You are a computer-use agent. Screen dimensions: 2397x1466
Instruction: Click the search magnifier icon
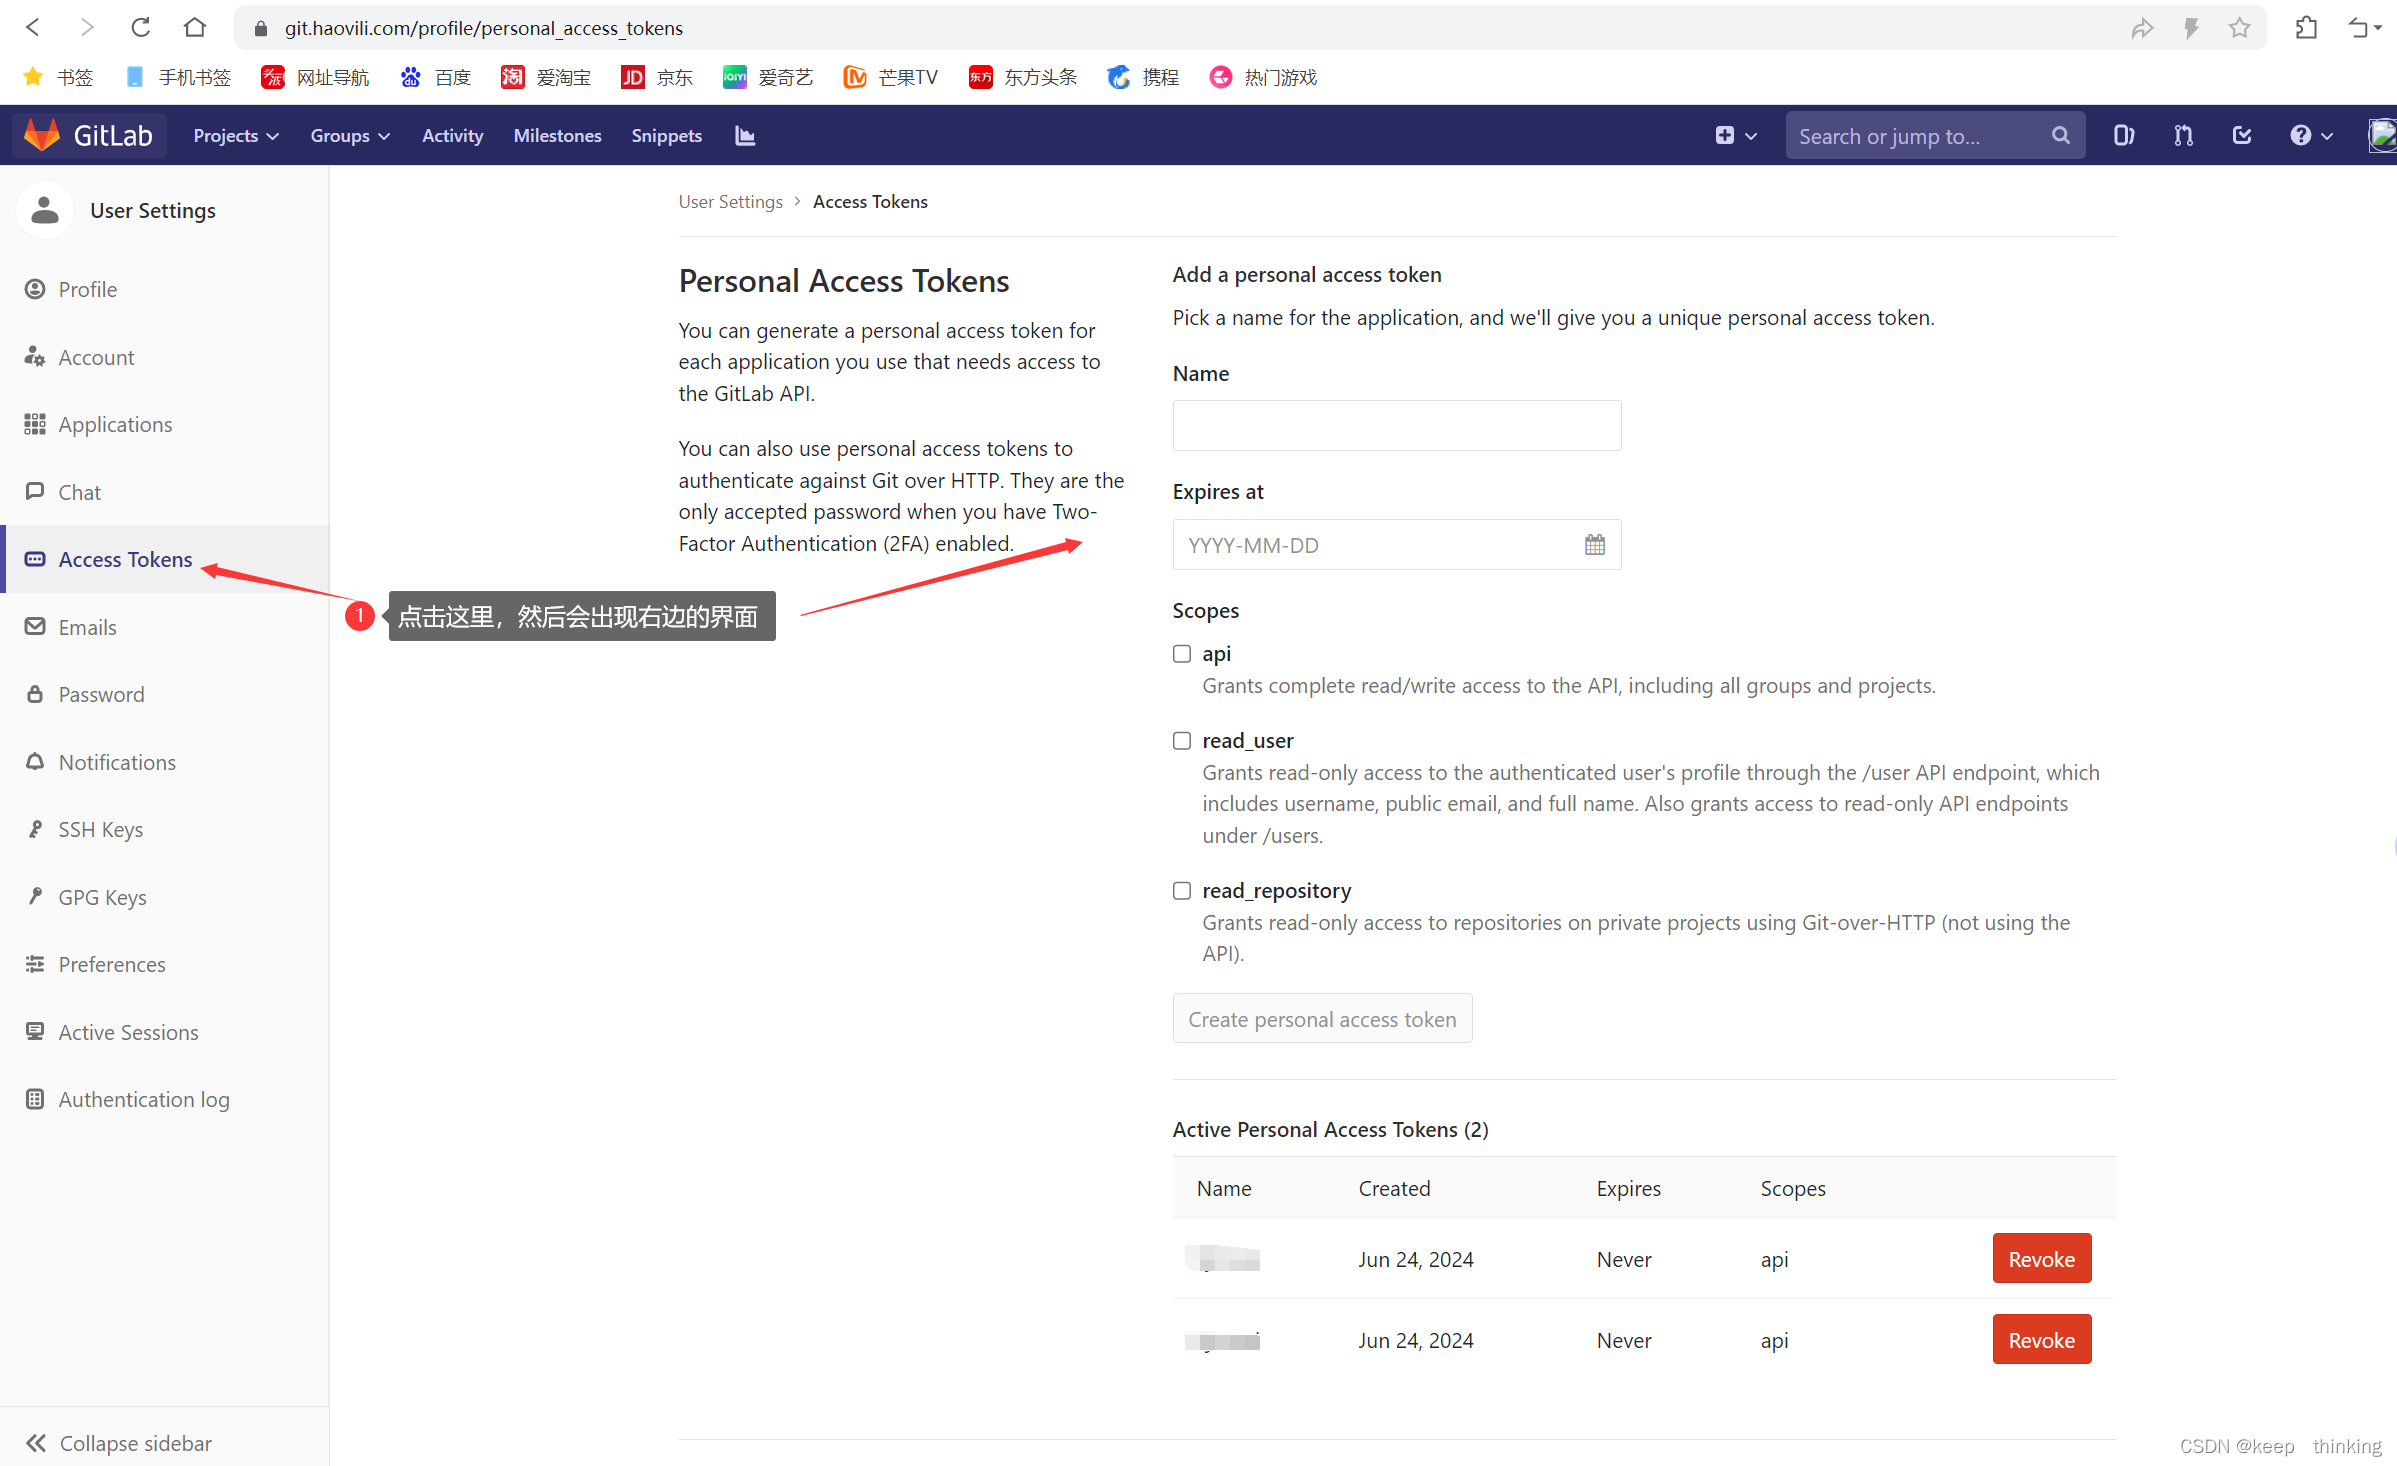(x=2059, y=134)
